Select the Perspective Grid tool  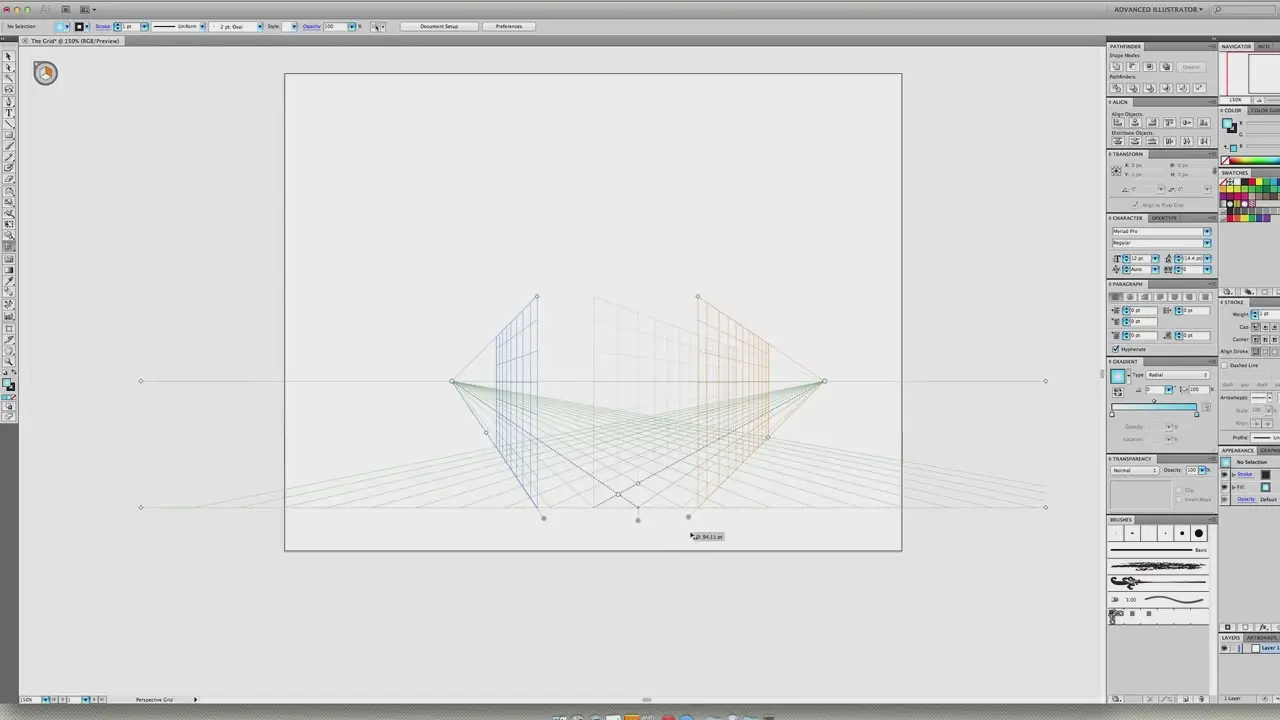point(9,246)
